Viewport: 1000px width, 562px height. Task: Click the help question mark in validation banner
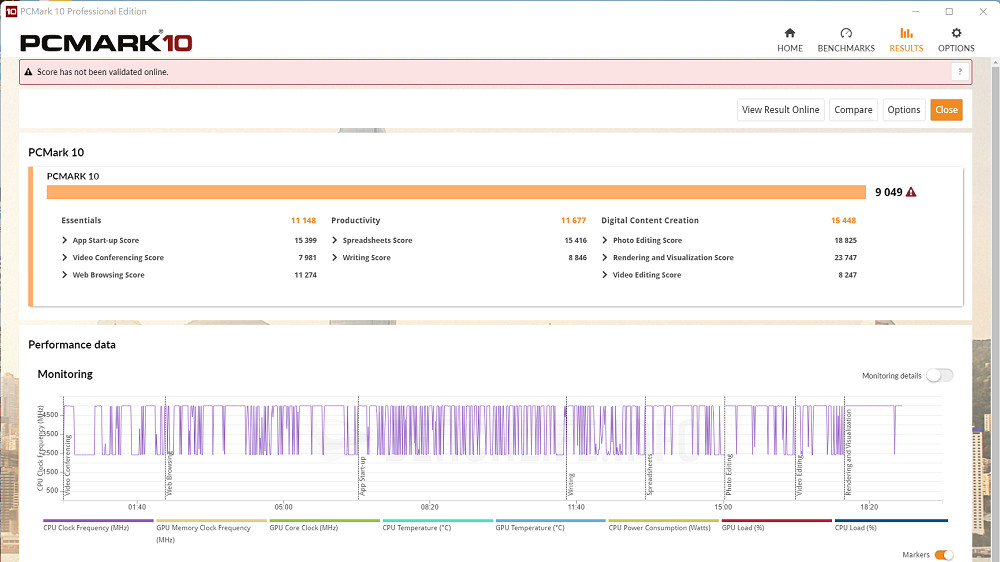[x=959, y=72]
